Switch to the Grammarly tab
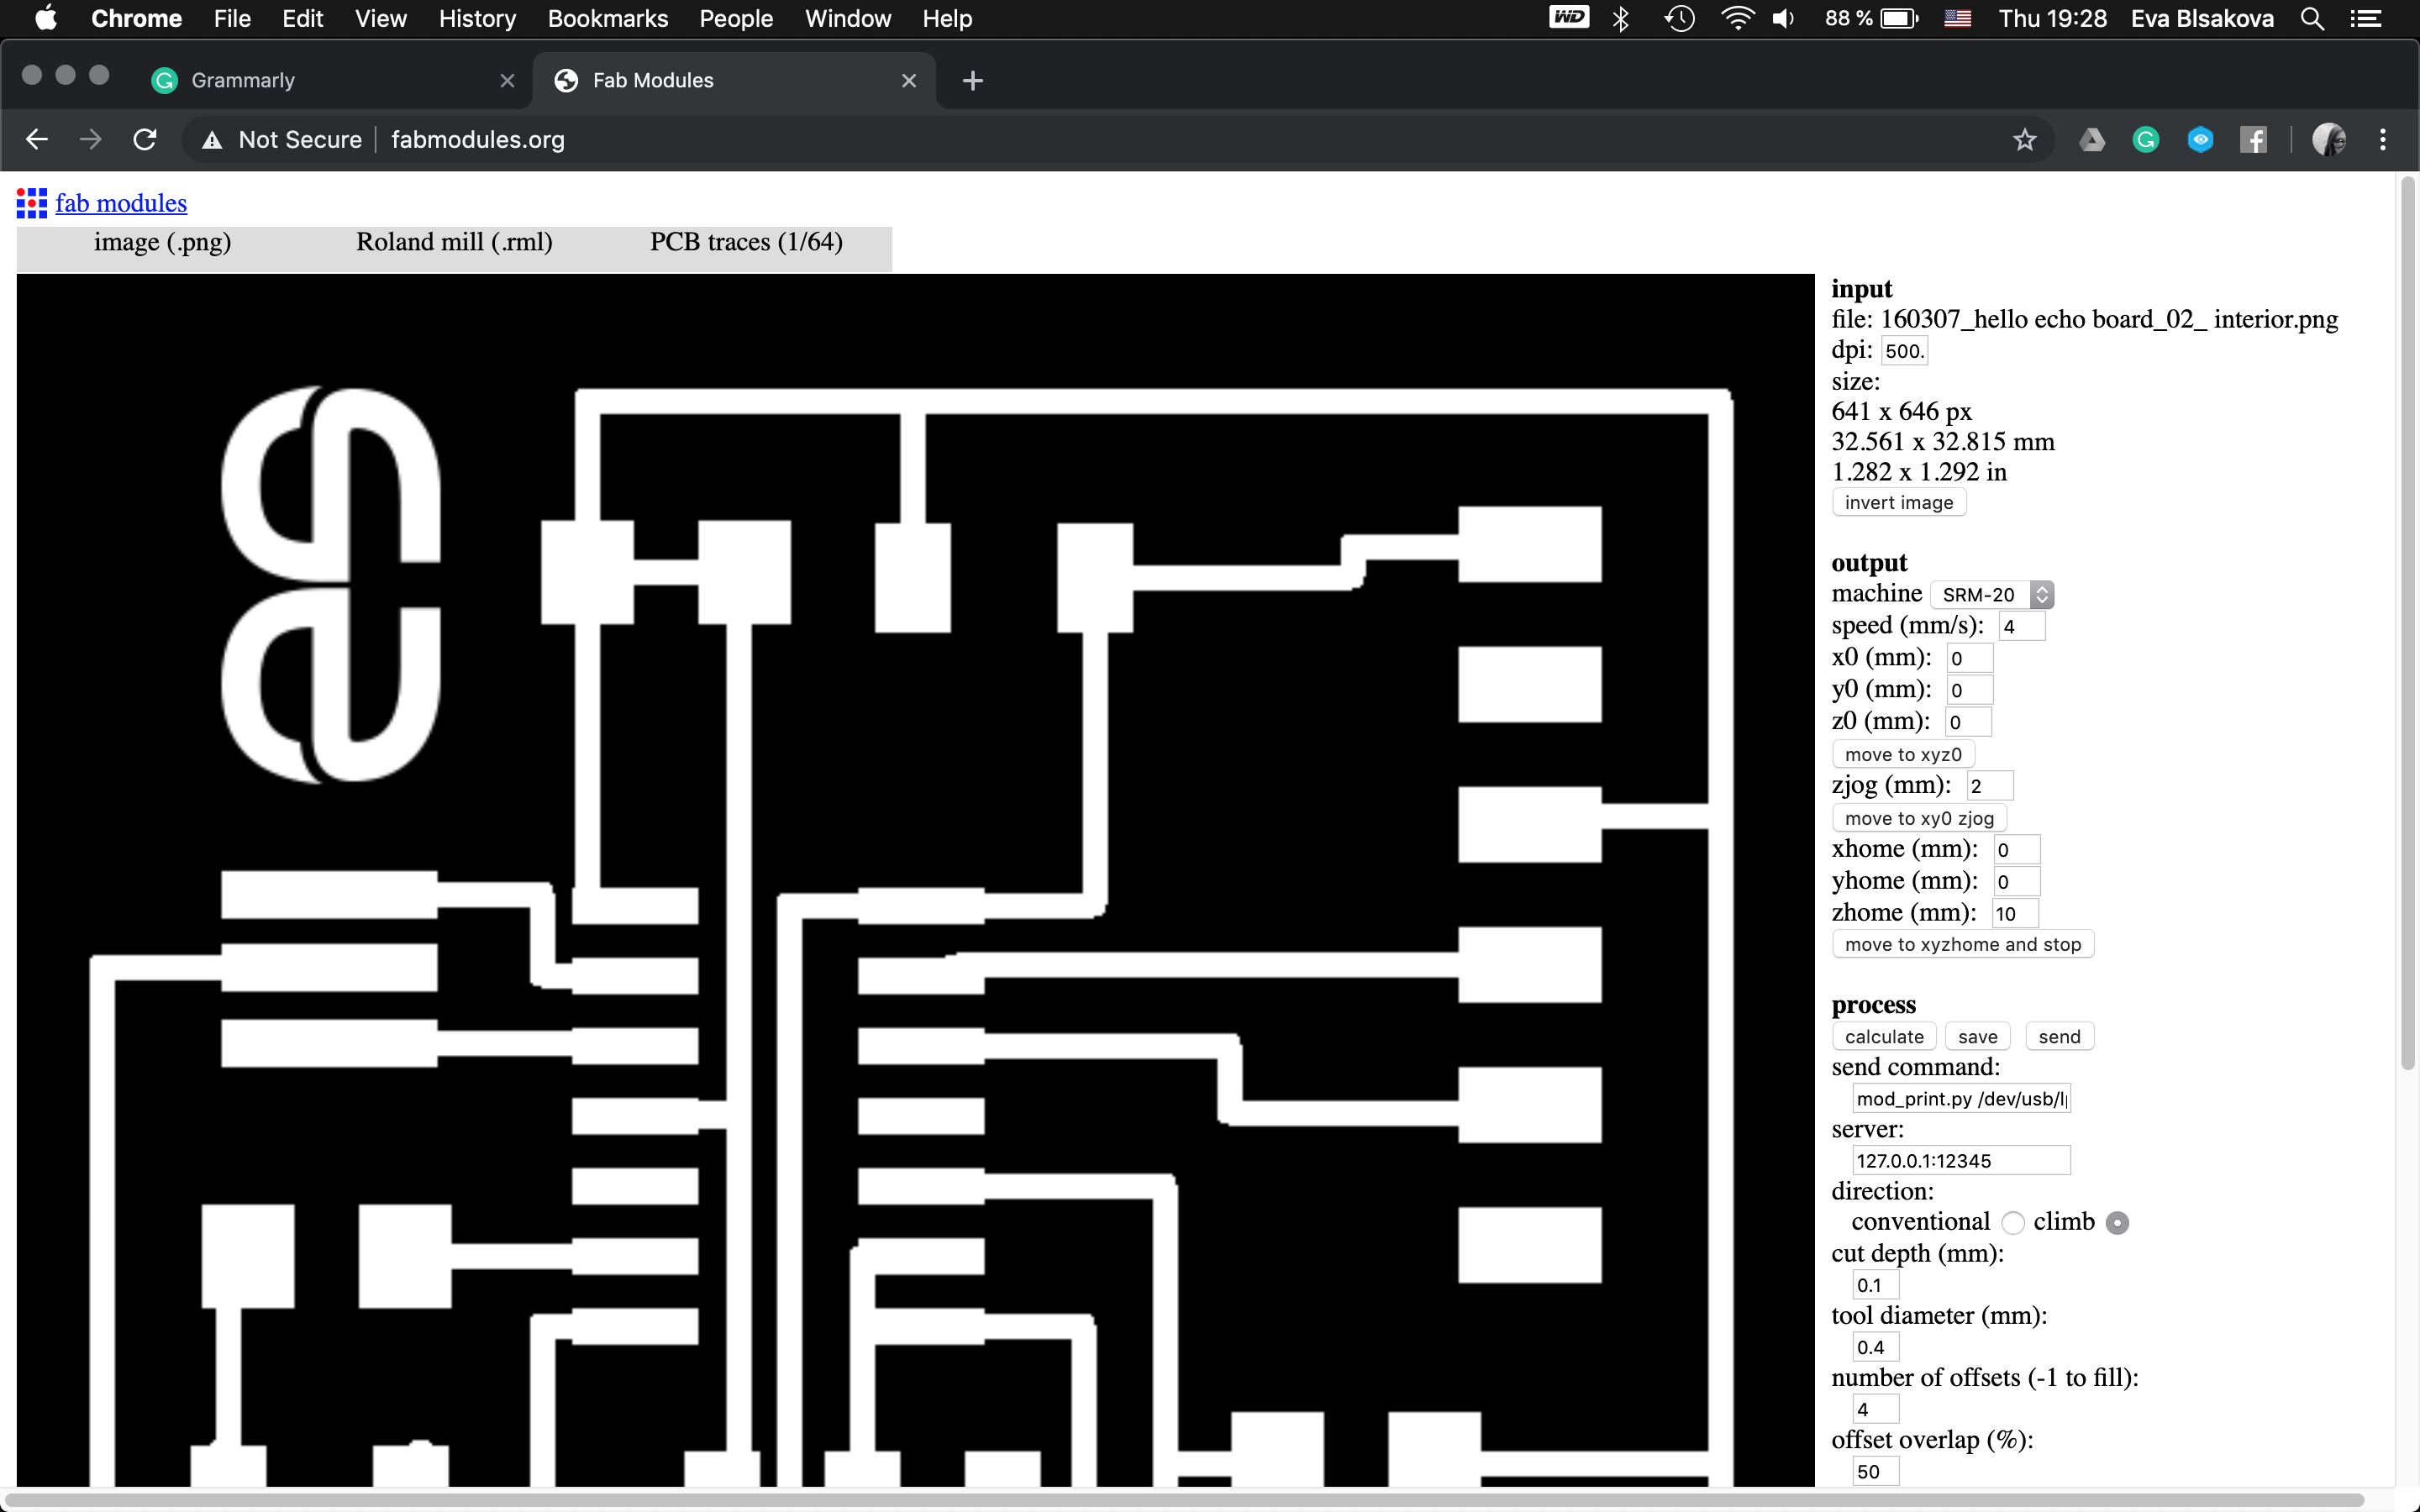The image size is (2420, 1512). click(x=320, y=81)
